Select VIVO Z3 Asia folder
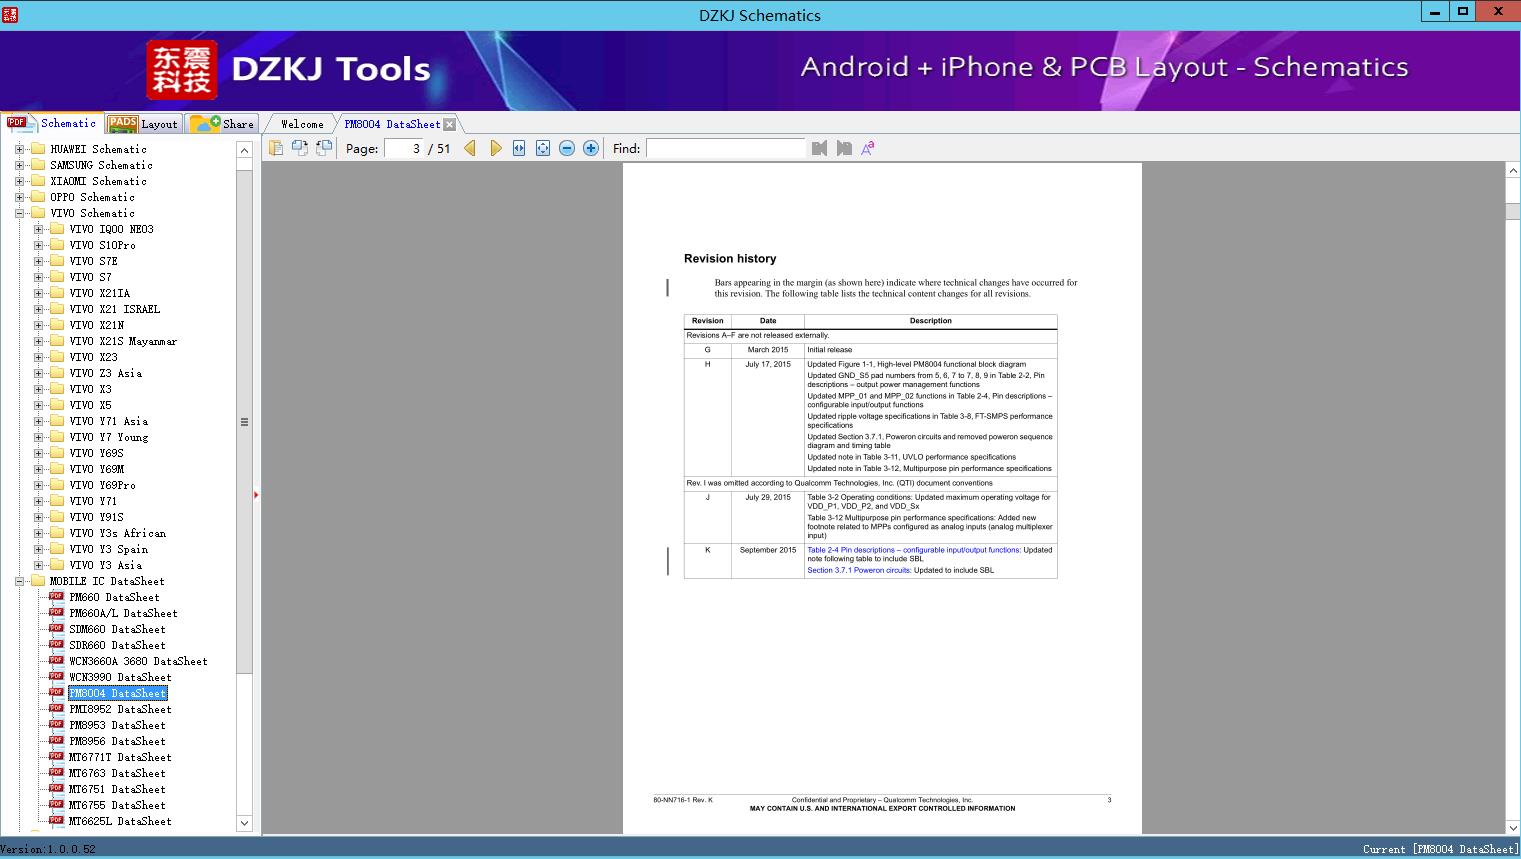 (105, 373)
